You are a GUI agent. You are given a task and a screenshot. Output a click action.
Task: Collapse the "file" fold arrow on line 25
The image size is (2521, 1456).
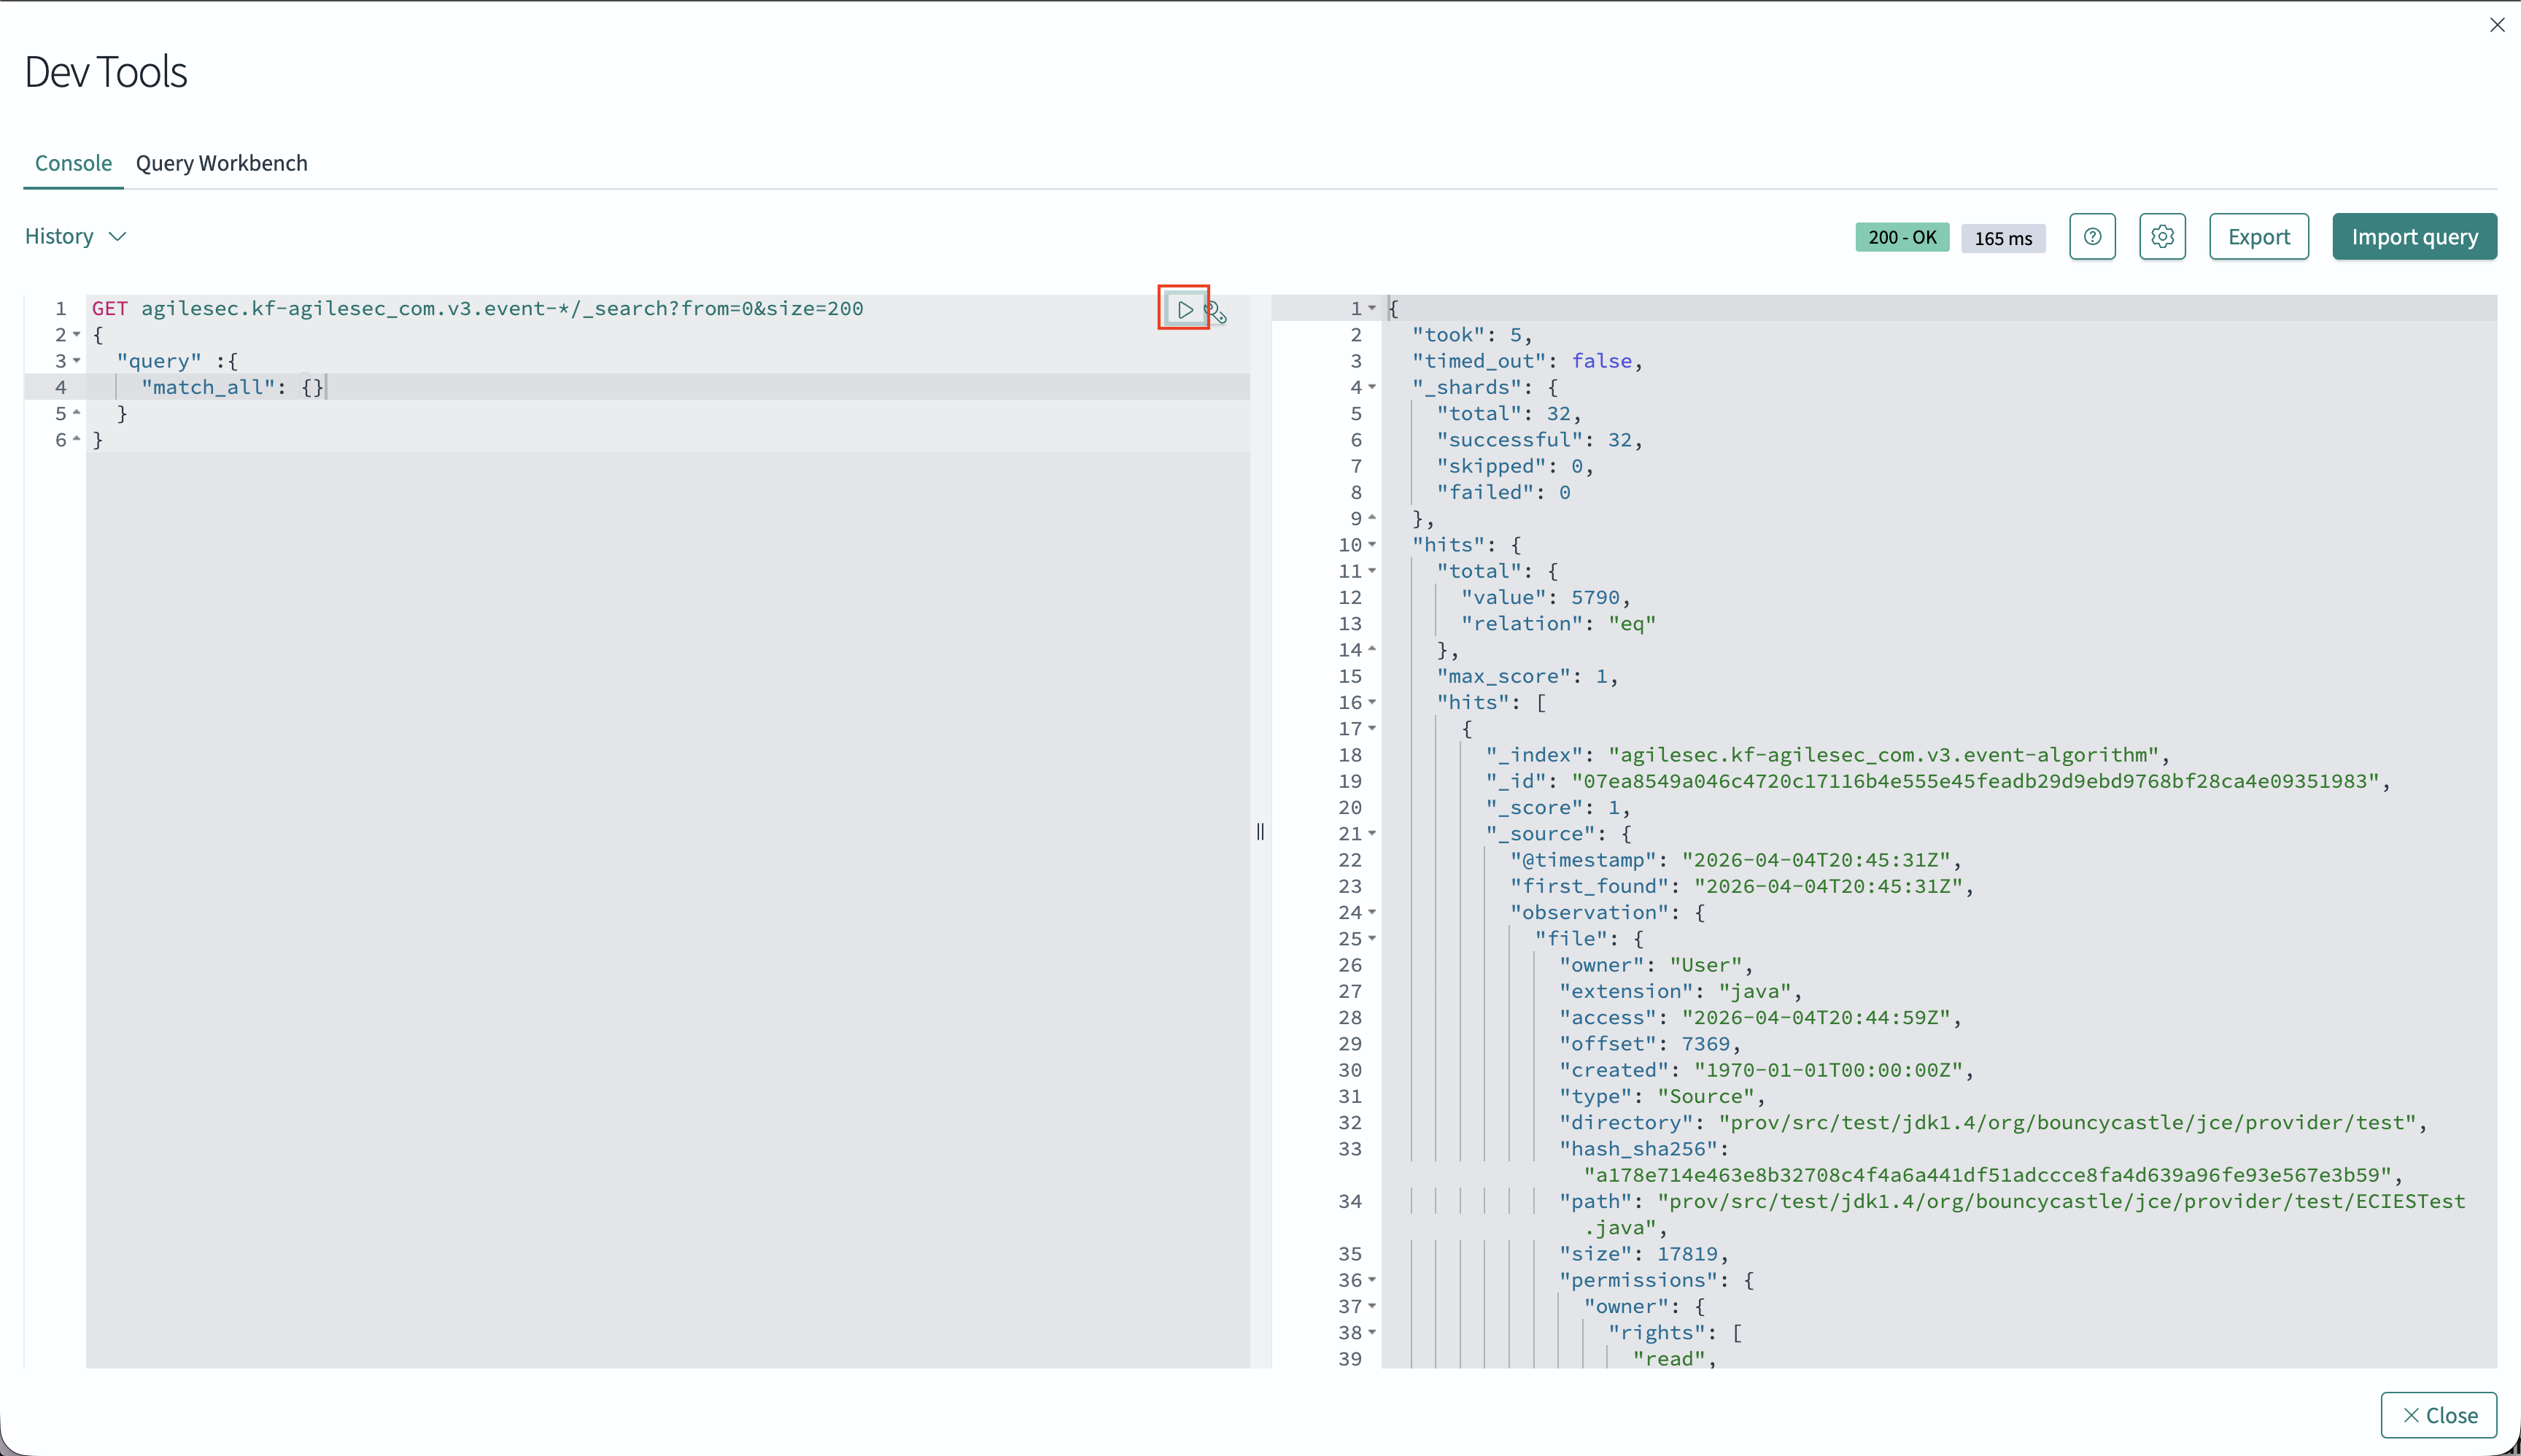pos(1372,938)
